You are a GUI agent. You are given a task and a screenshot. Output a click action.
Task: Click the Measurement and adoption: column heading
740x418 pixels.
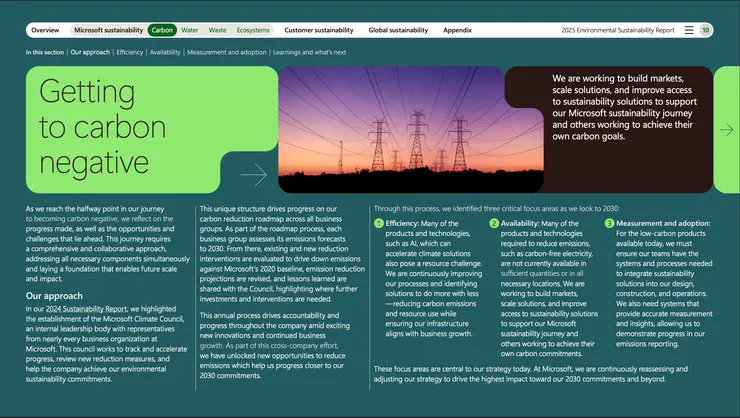663,224
